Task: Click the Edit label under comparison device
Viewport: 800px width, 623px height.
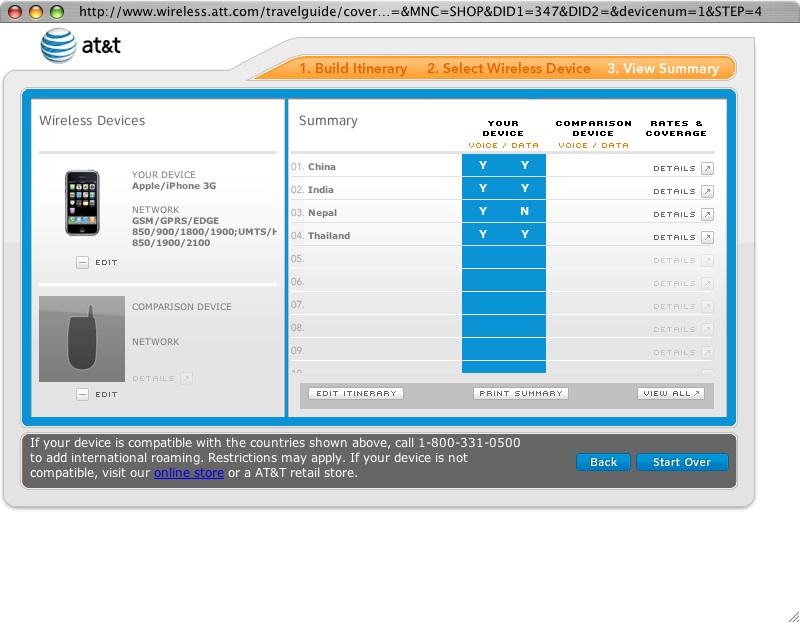Action: point(106,394)
